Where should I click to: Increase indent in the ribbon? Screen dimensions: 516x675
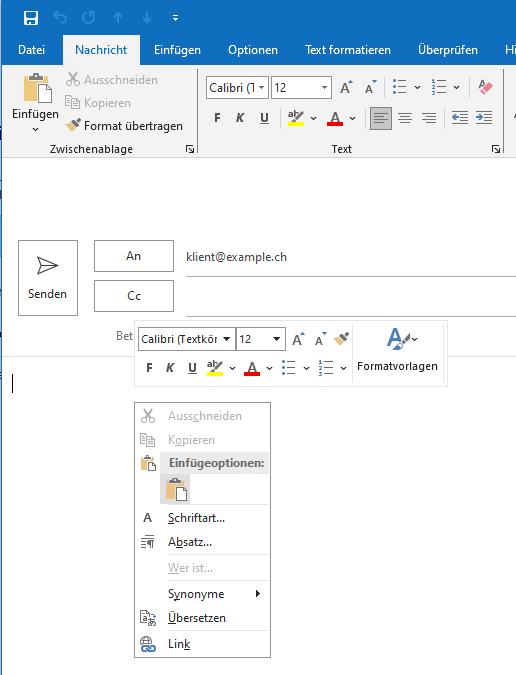[484, 118]
